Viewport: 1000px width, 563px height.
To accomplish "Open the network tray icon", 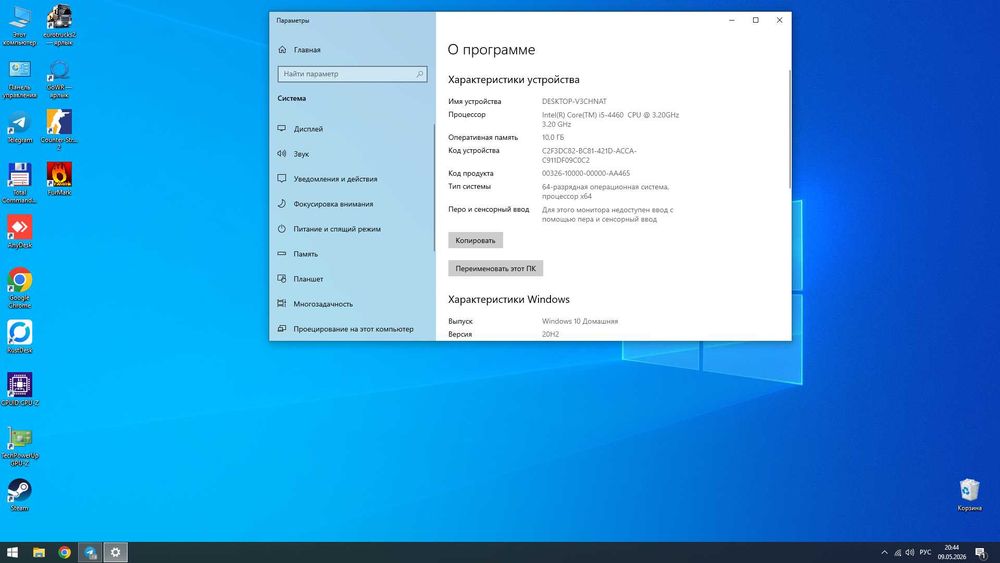I will (897, 552).
